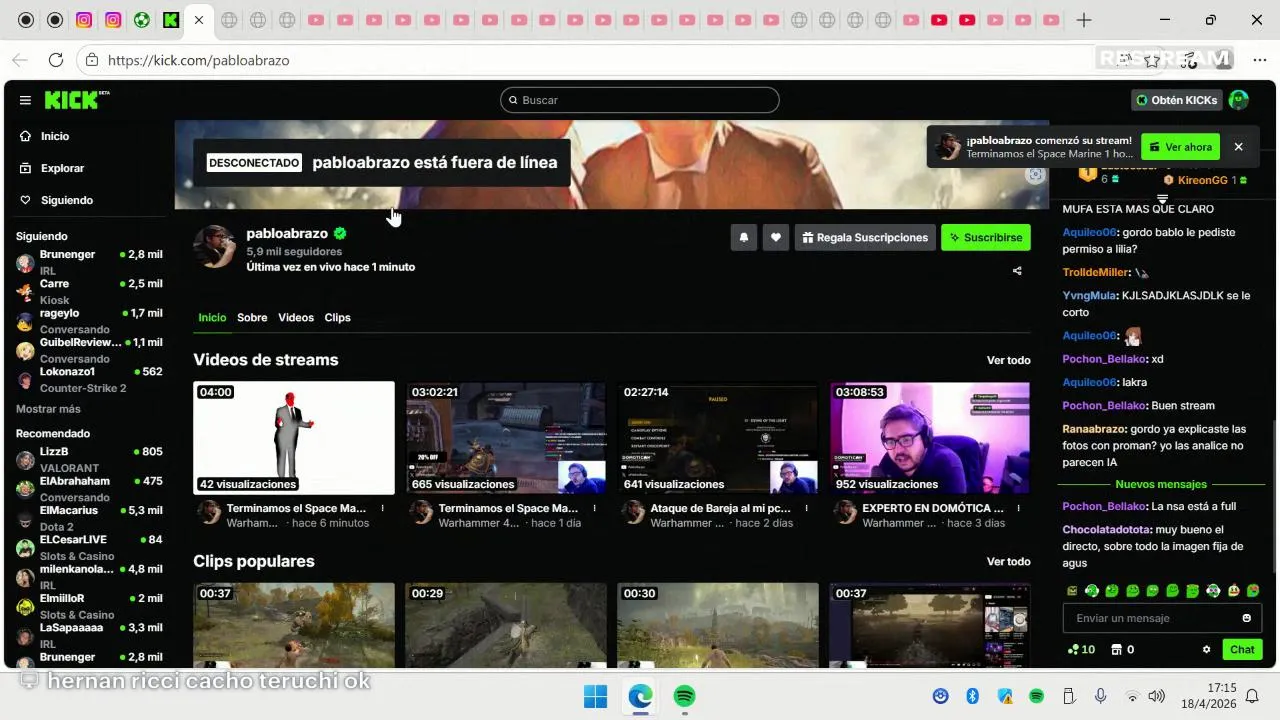Open Spotify from the taskbar
Viewport: 1280px width, 720px height.
pyautogui.click(x=684, y=696)
